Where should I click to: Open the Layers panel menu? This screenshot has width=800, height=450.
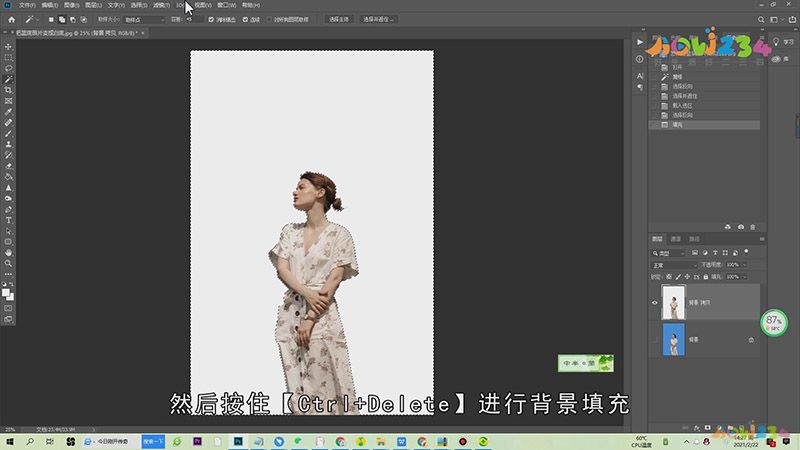tap(762, 239)
